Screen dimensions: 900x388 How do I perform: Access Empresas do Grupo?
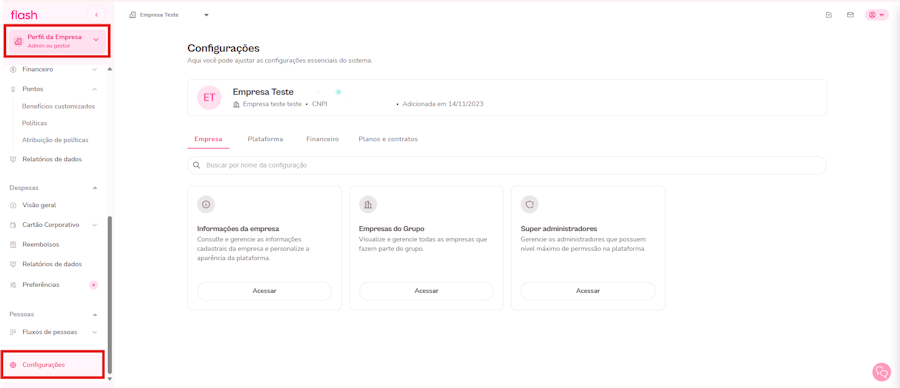coord(426,291)
